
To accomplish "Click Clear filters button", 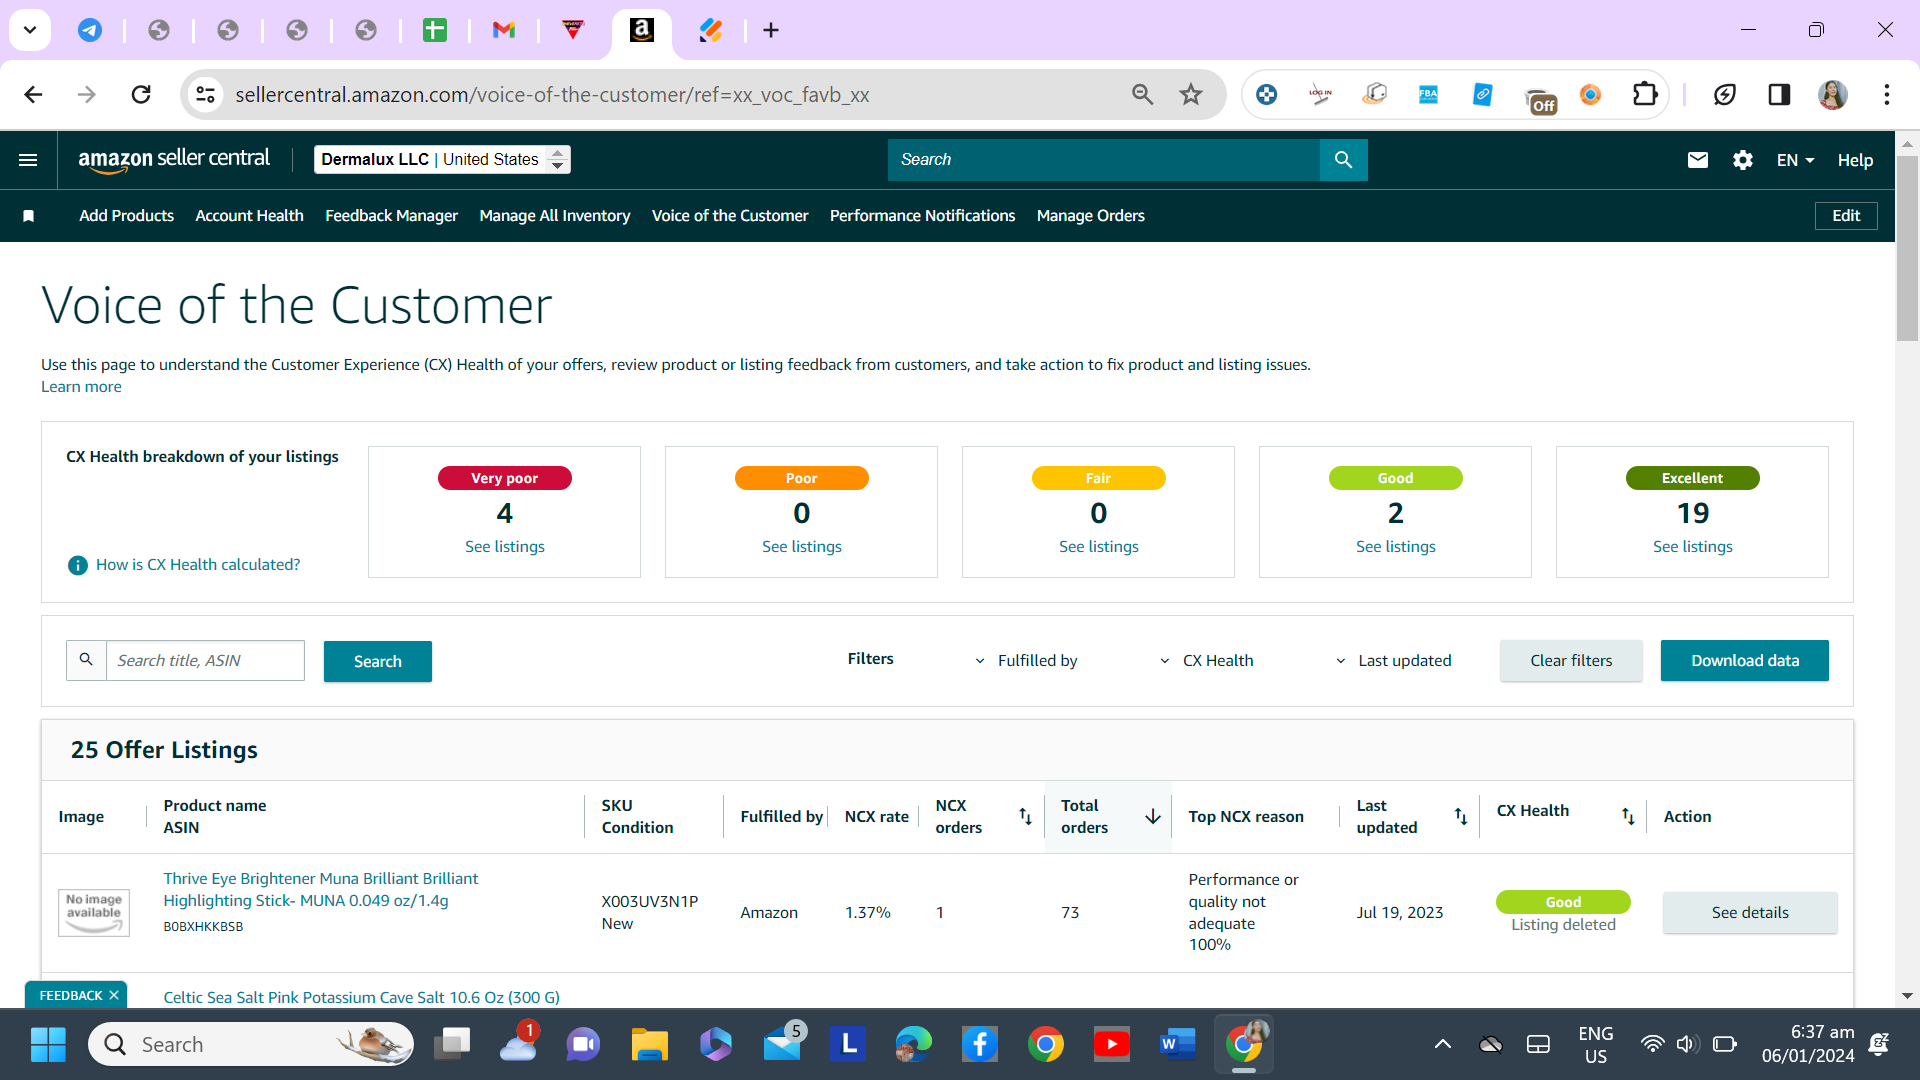I will pyautogui.click(x=1571, y=661).
